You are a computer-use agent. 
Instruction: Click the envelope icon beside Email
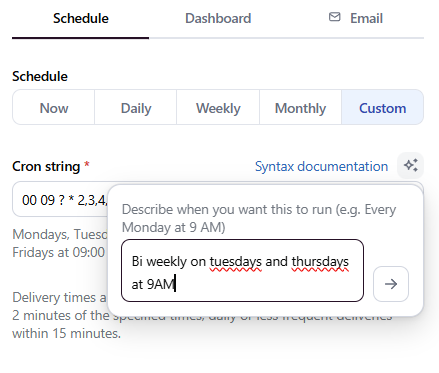pos(335,17)
